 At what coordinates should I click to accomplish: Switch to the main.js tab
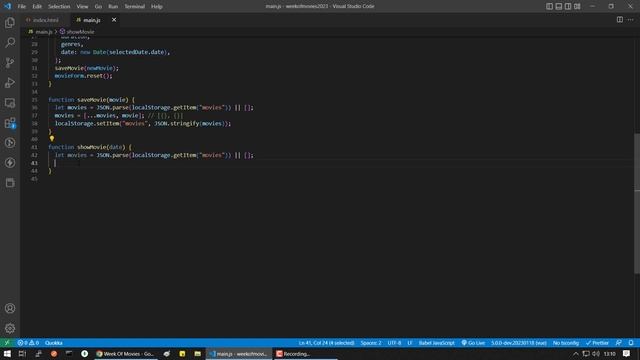(x=92, y=20)
